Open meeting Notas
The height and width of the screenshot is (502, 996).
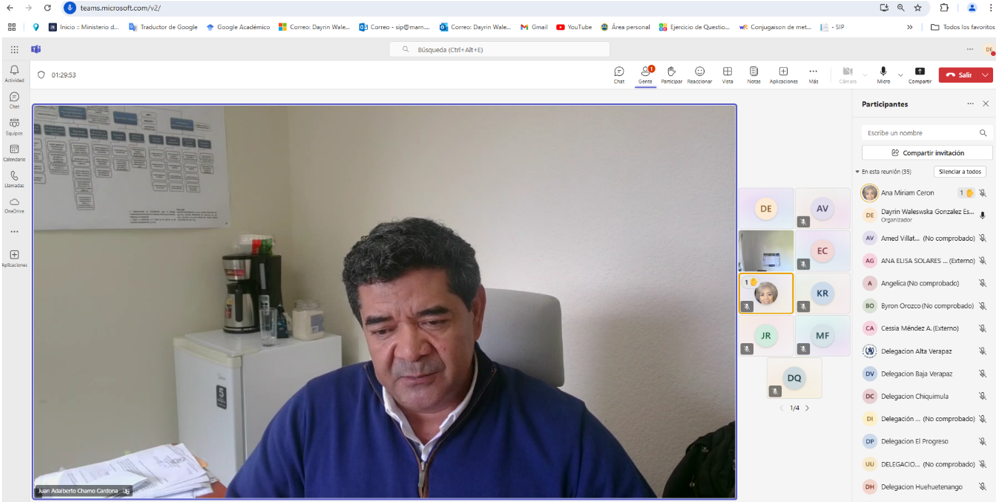tap(753, 74)
